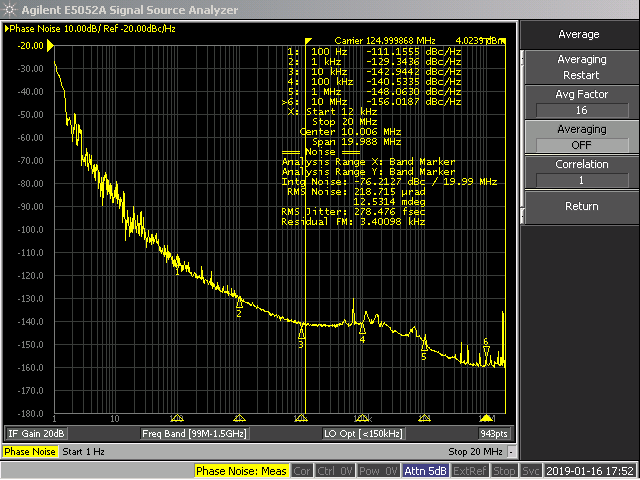Viewport: 640px width, 480px height.
Task: Click the Residual FM 3.40098 kHz readout
Action: (x=353, y=222)
